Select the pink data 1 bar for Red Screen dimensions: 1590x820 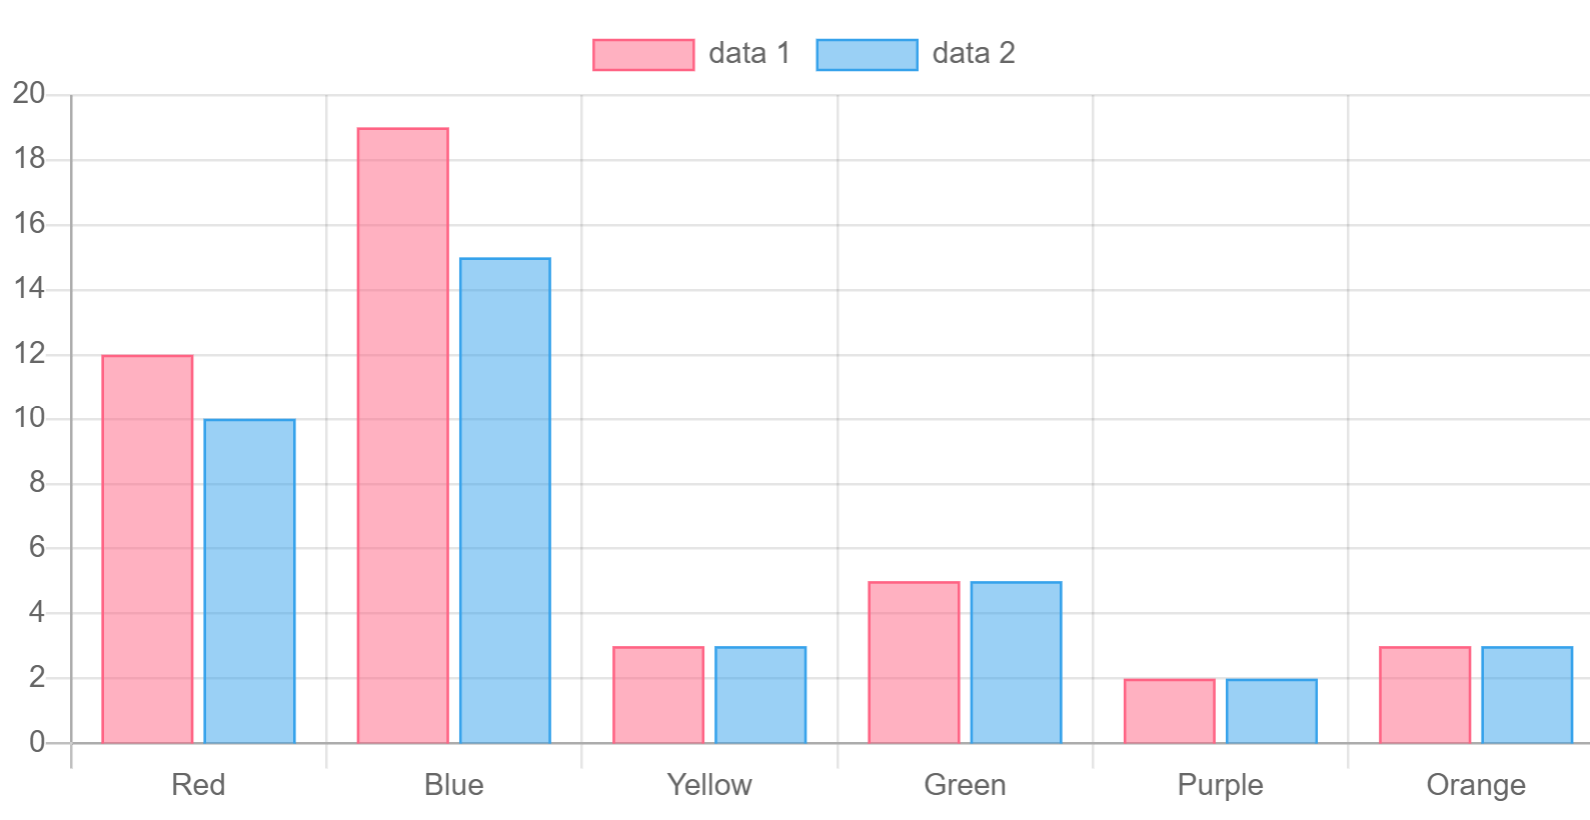tap(147, 549)
